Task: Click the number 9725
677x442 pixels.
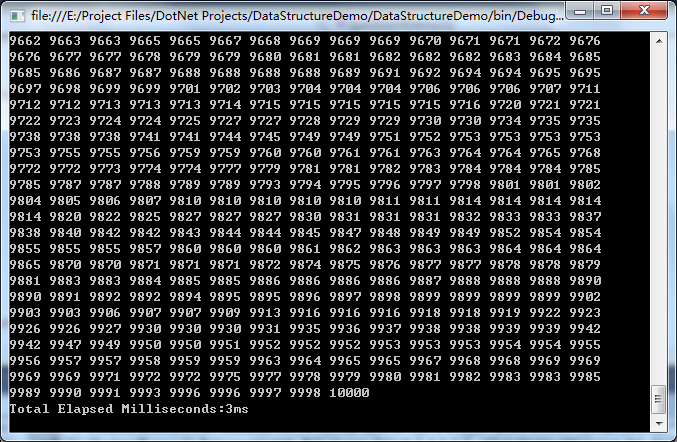Action: [x=185, y=121]
